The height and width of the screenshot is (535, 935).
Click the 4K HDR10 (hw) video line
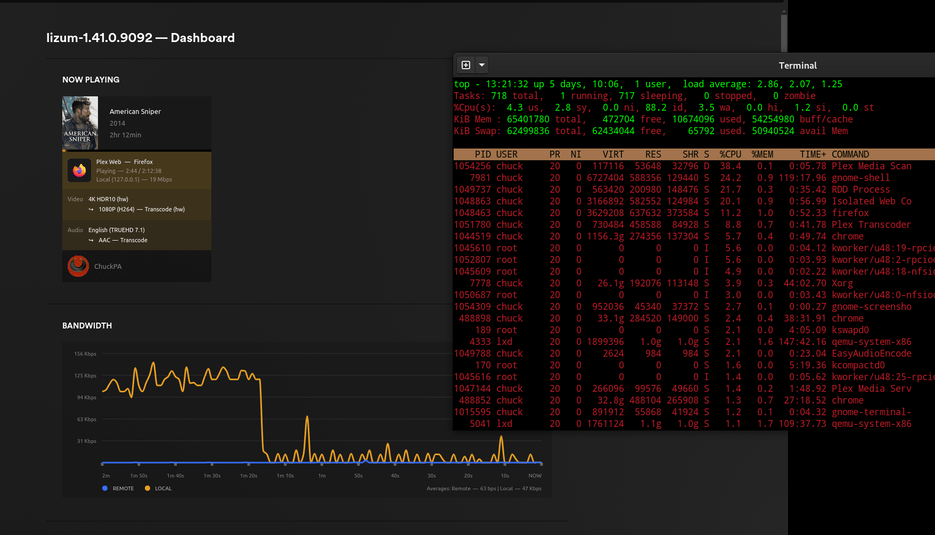click(108, 199)
